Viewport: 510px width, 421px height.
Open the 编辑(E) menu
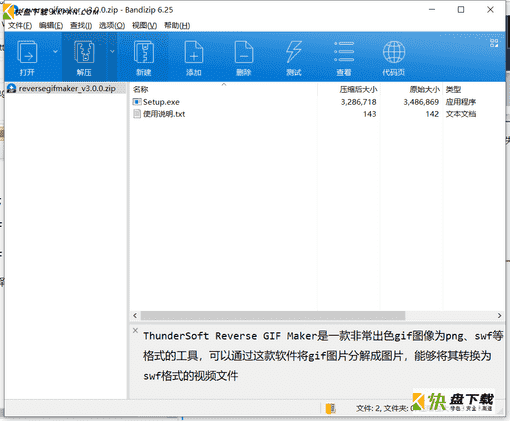click(x=51, y=26)
